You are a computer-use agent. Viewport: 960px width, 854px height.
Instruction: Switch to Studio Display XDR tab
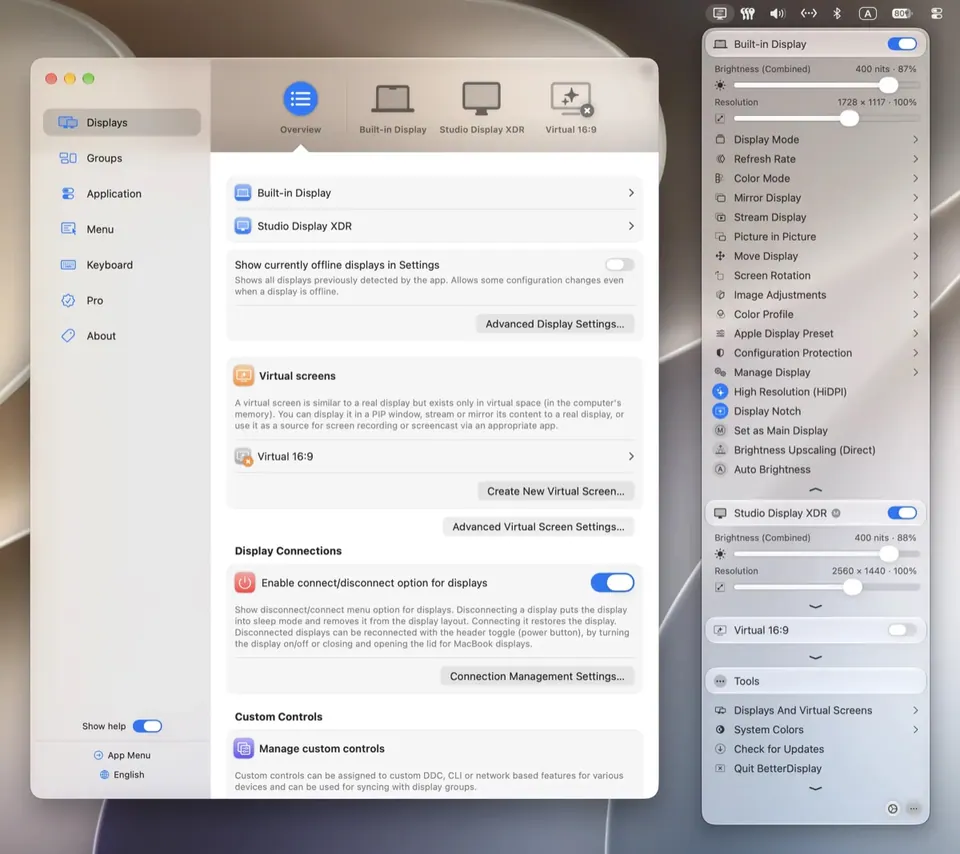481,108
